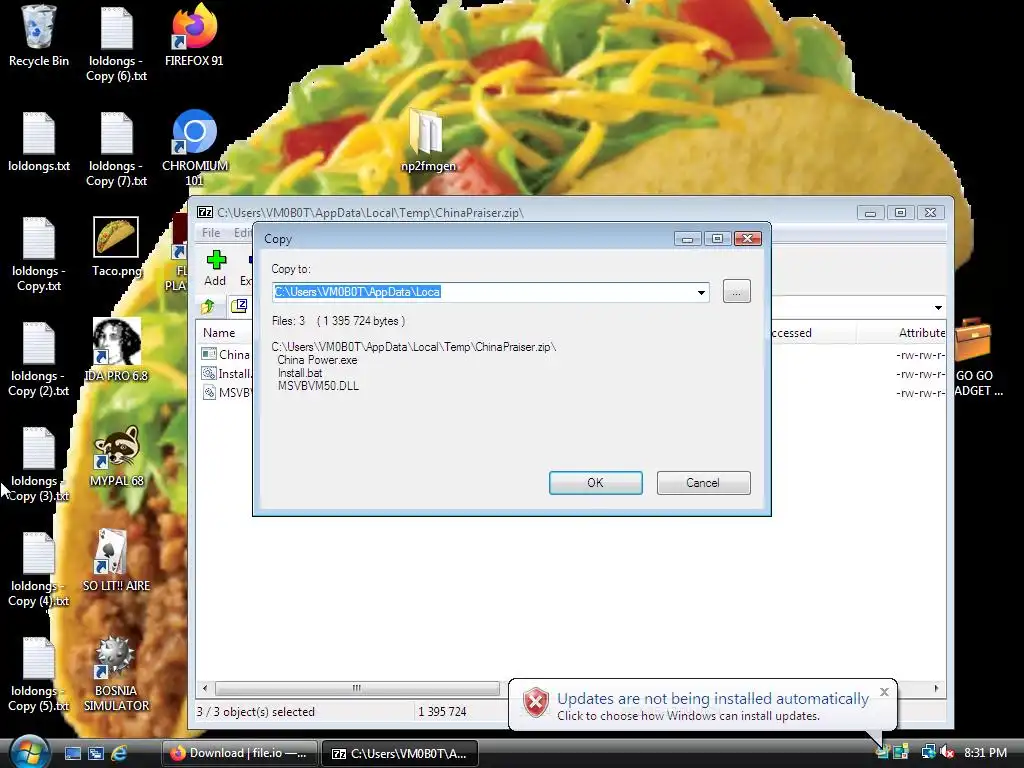Click the scrollbar left arrow in 7-Zip
This screenshot has height=768, width=1024.
tap(205, 688)
